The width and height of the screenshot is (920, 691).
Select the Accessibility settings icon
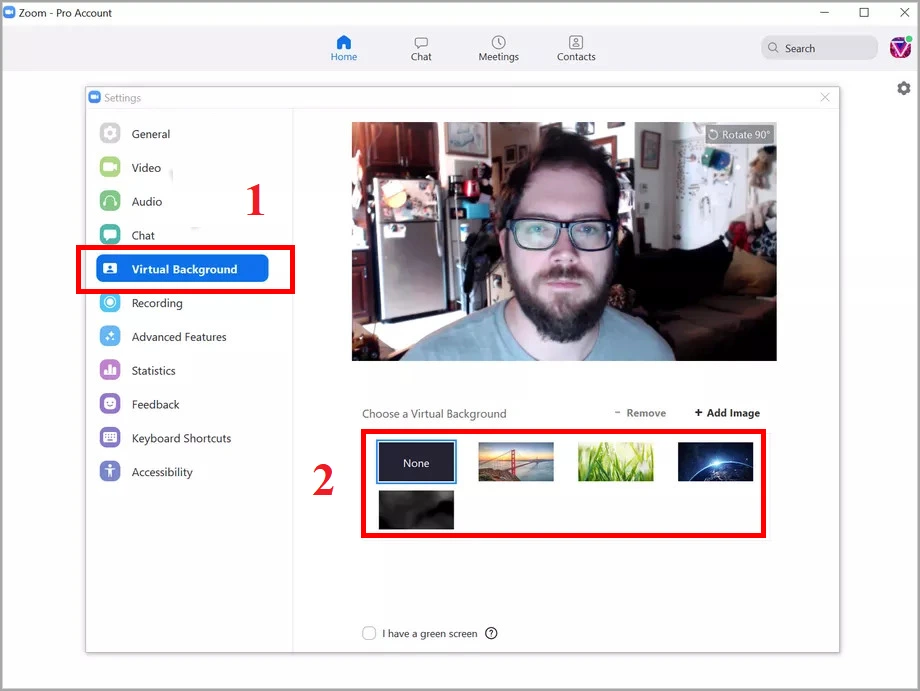(x=108, y=471)
